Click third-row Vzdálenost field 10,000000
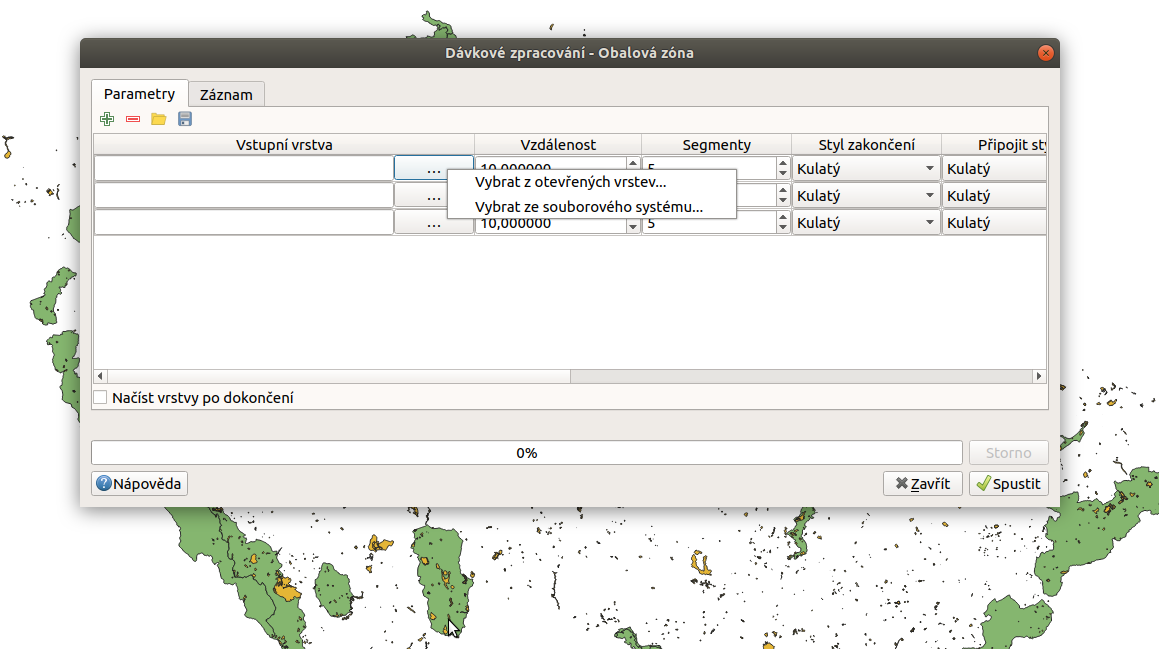Image resolution: width=1159 pixels, height=649 pixels. [x=551, y=224]
